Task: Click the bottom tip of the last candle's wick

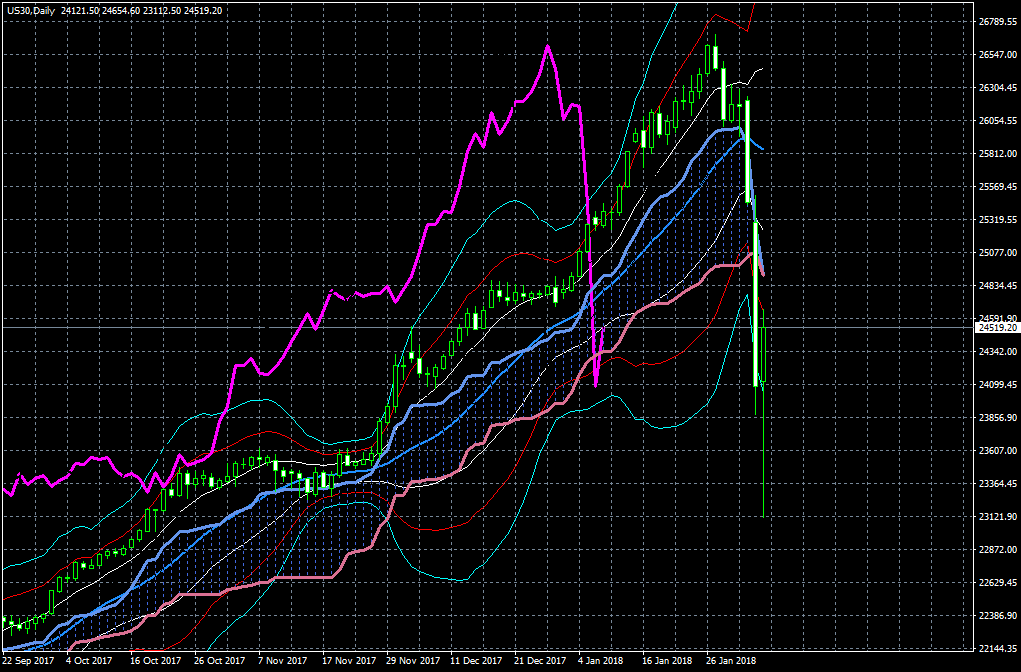Action: point(764,516)
